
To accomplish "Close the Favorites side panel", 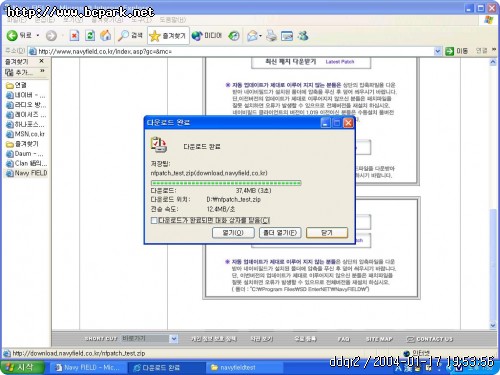I will (41, 61).
